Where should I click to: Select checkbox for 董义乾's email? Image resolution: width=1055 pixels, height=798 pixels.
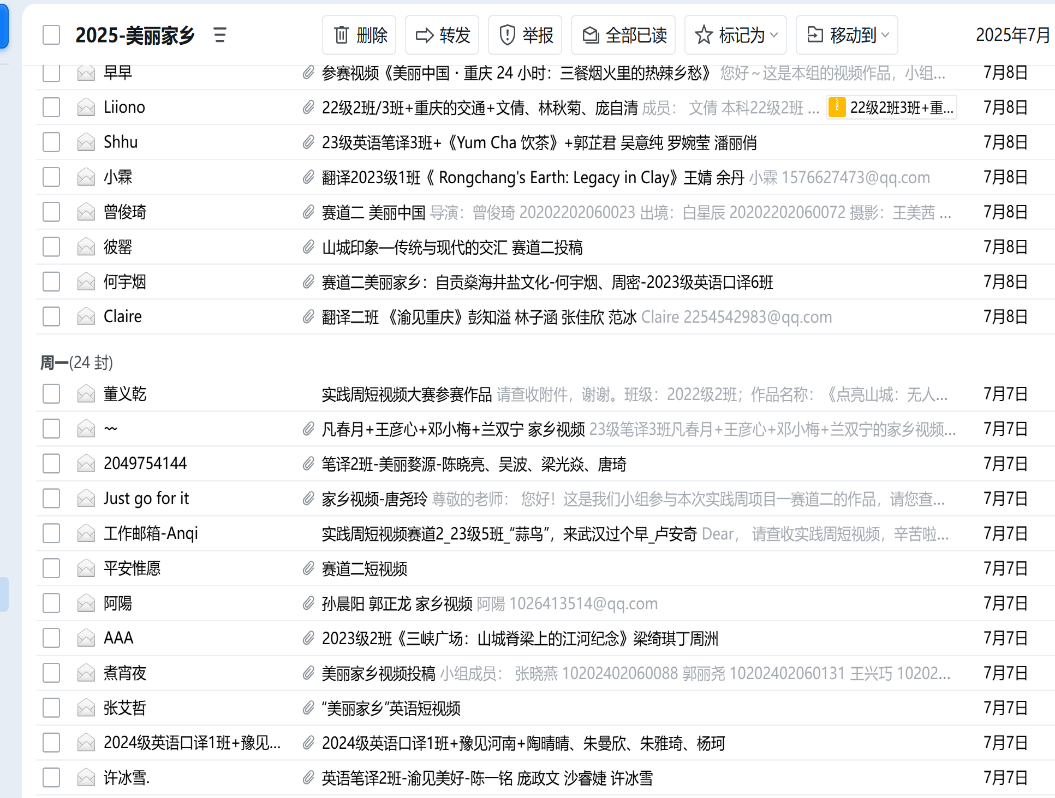[51, 394]
